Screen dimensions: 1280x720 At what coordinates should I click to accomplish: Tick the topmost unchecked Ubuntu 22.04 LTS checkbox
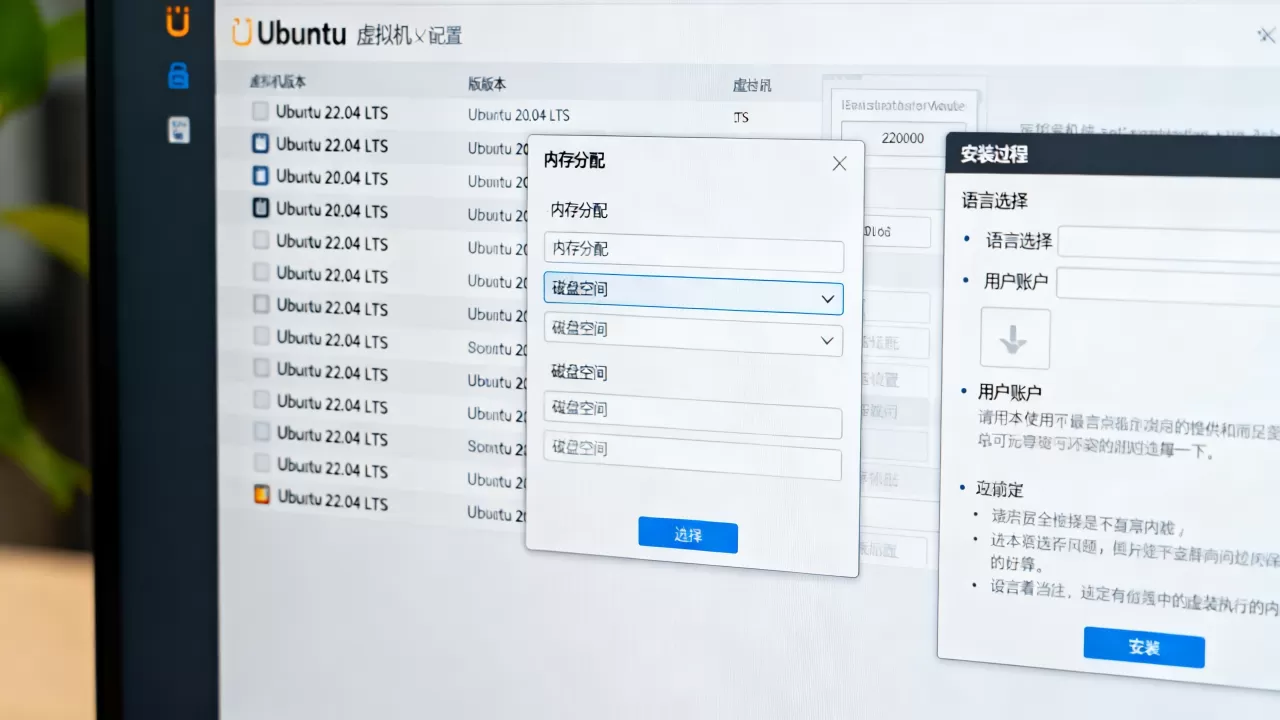(x=260, y=111)
